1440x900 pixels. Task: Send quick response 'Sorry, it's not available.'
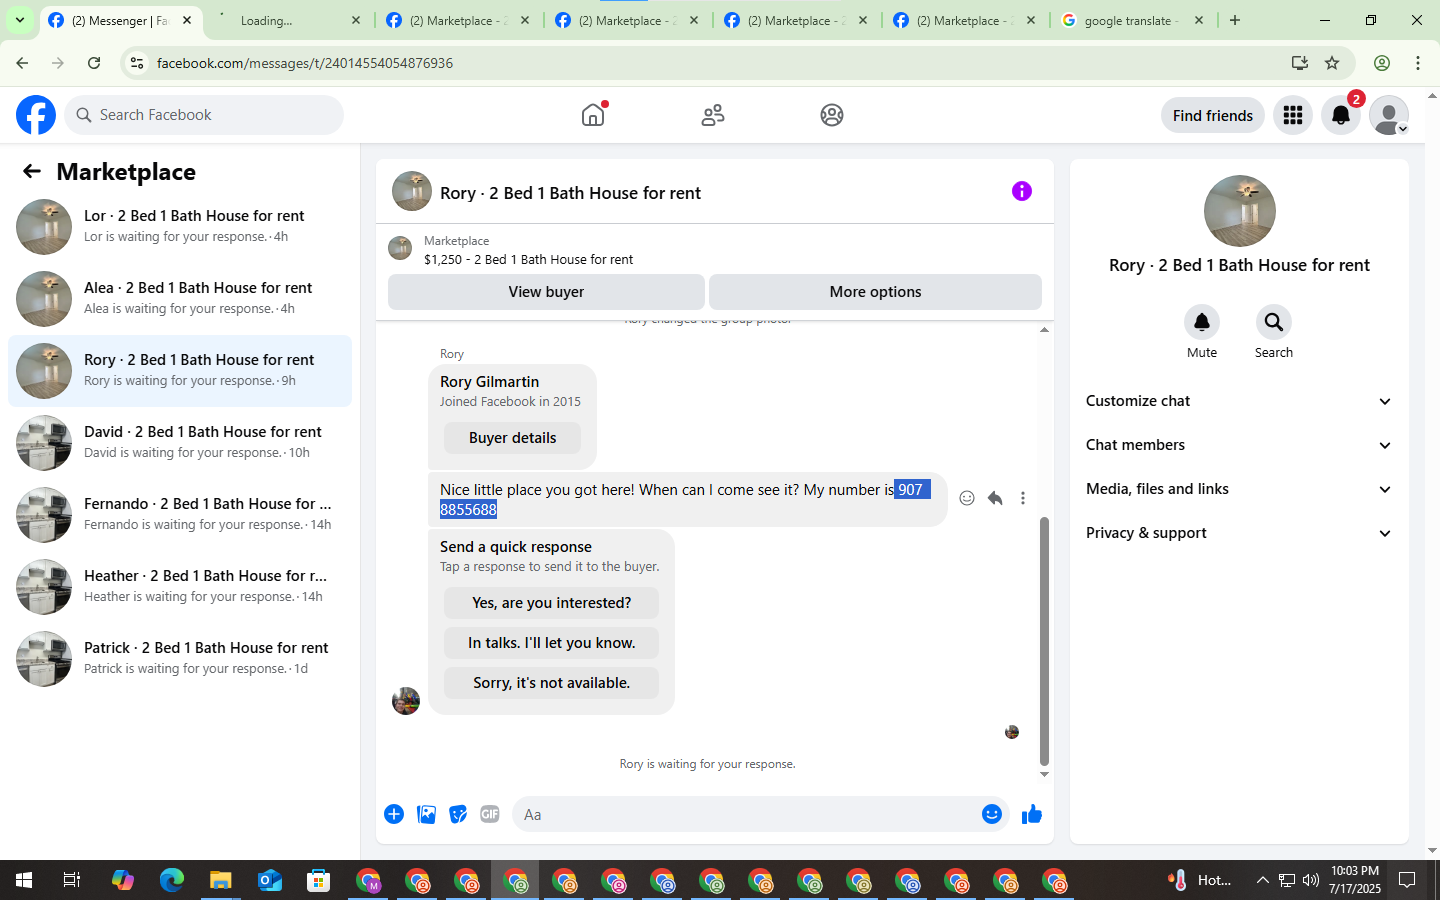(x=551, y=683)
